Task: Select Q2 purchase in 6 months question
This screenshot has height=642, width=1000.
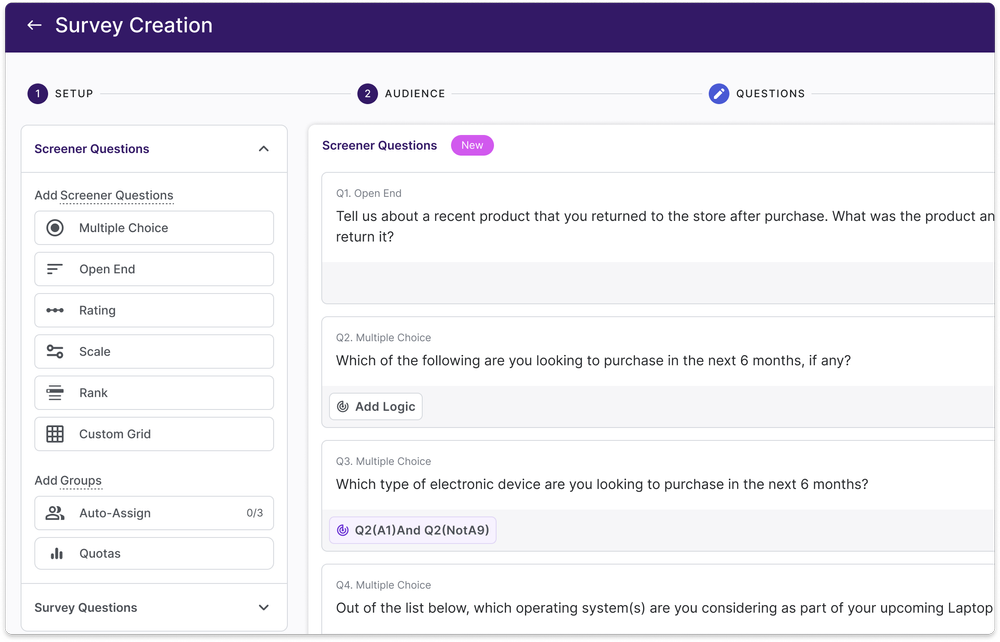Action: (593, 361)
